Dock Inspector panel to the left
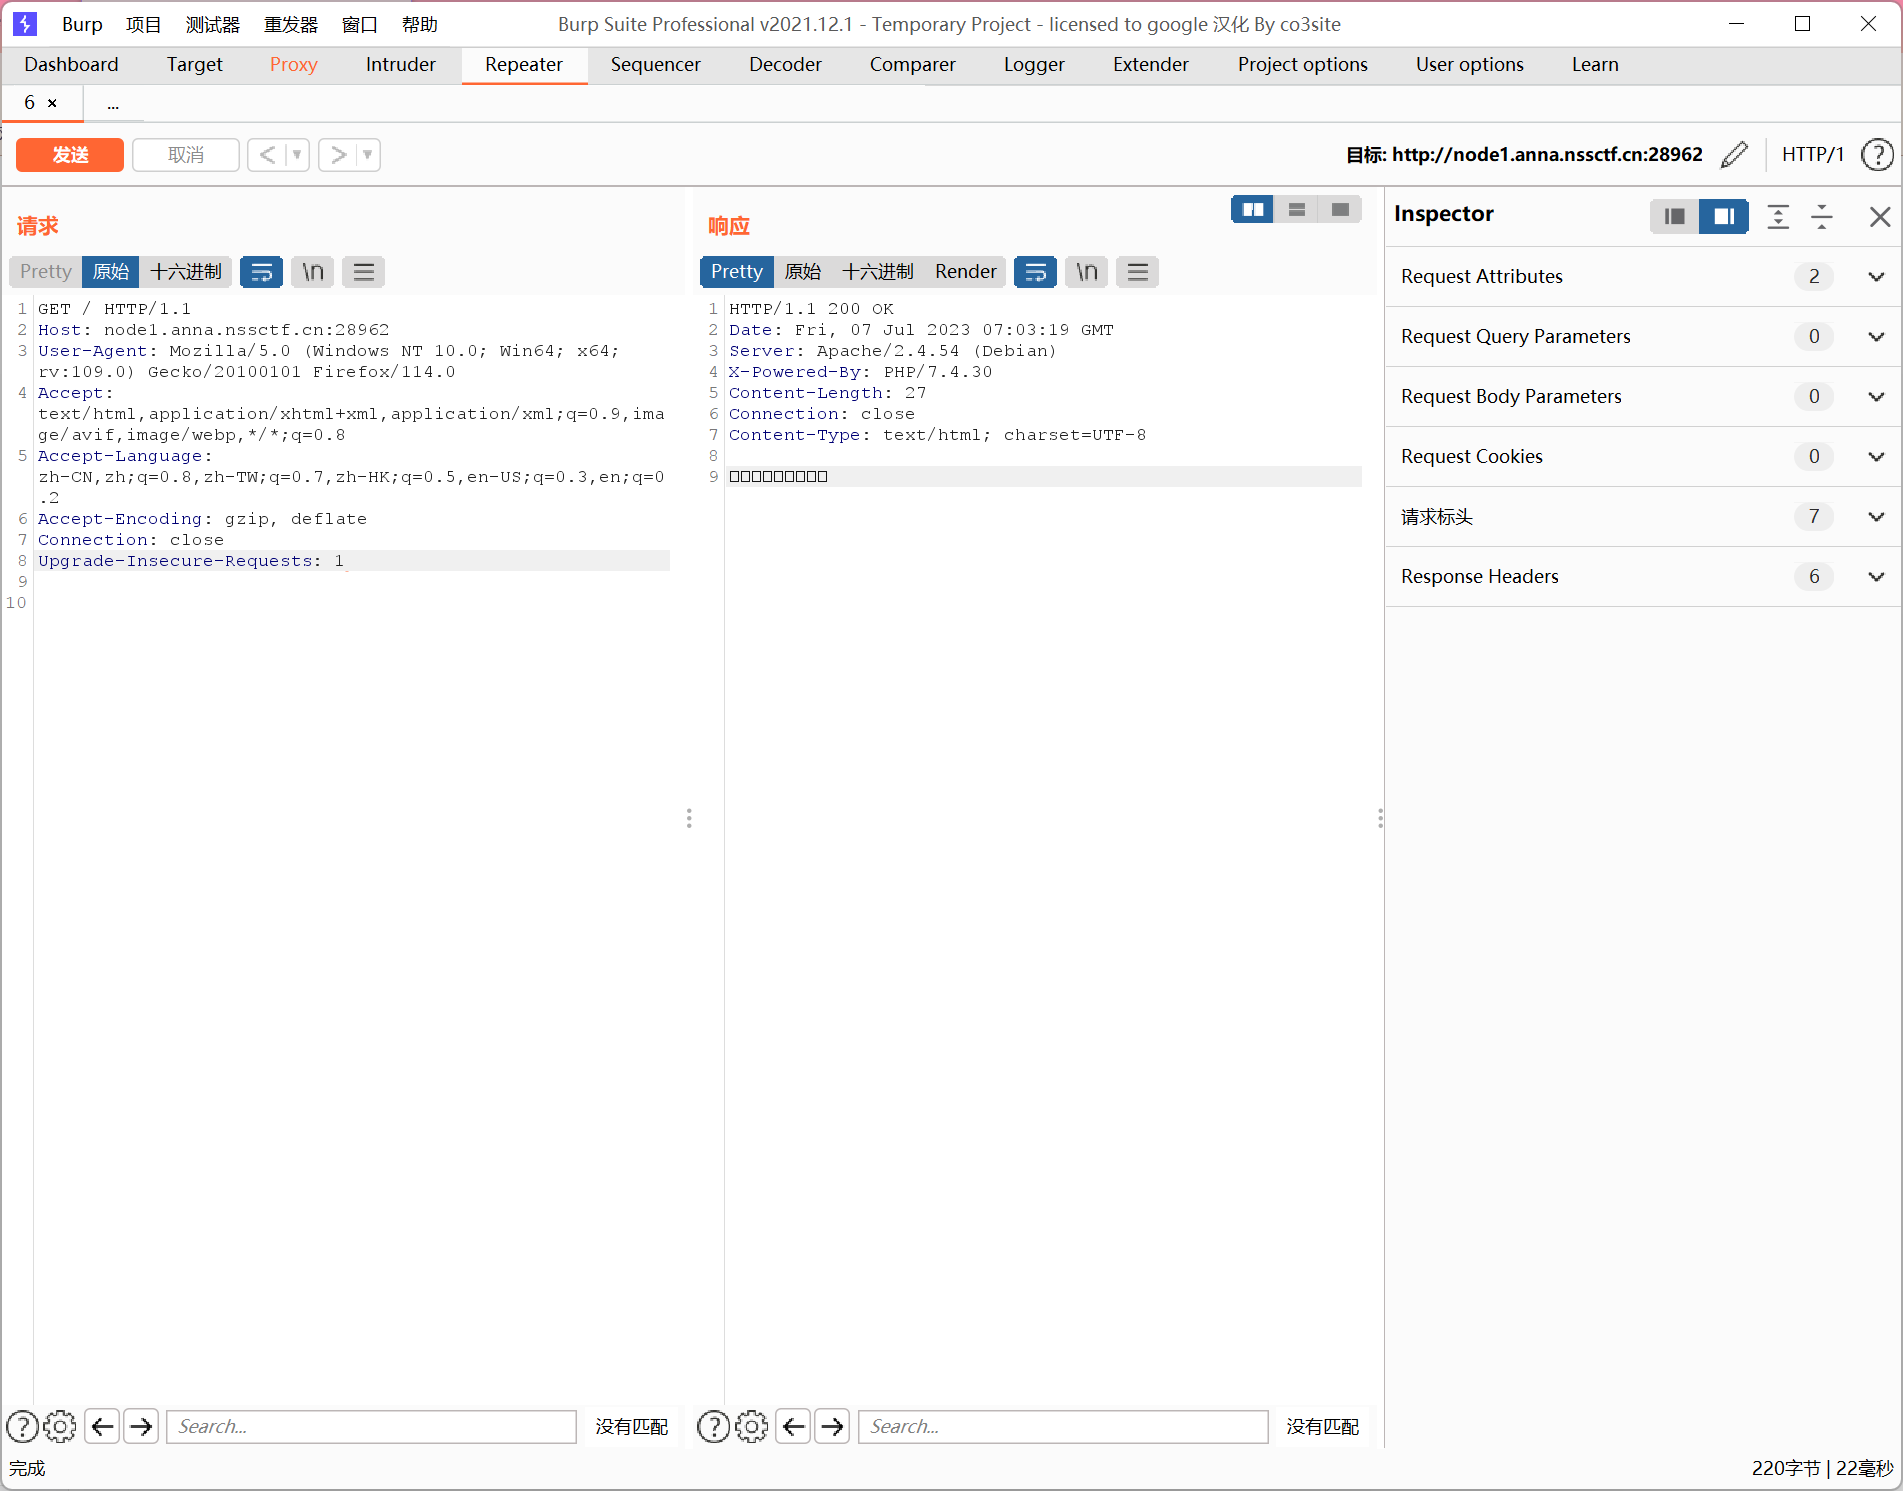1903x1491 pixels. click(x=1675, y=216)
